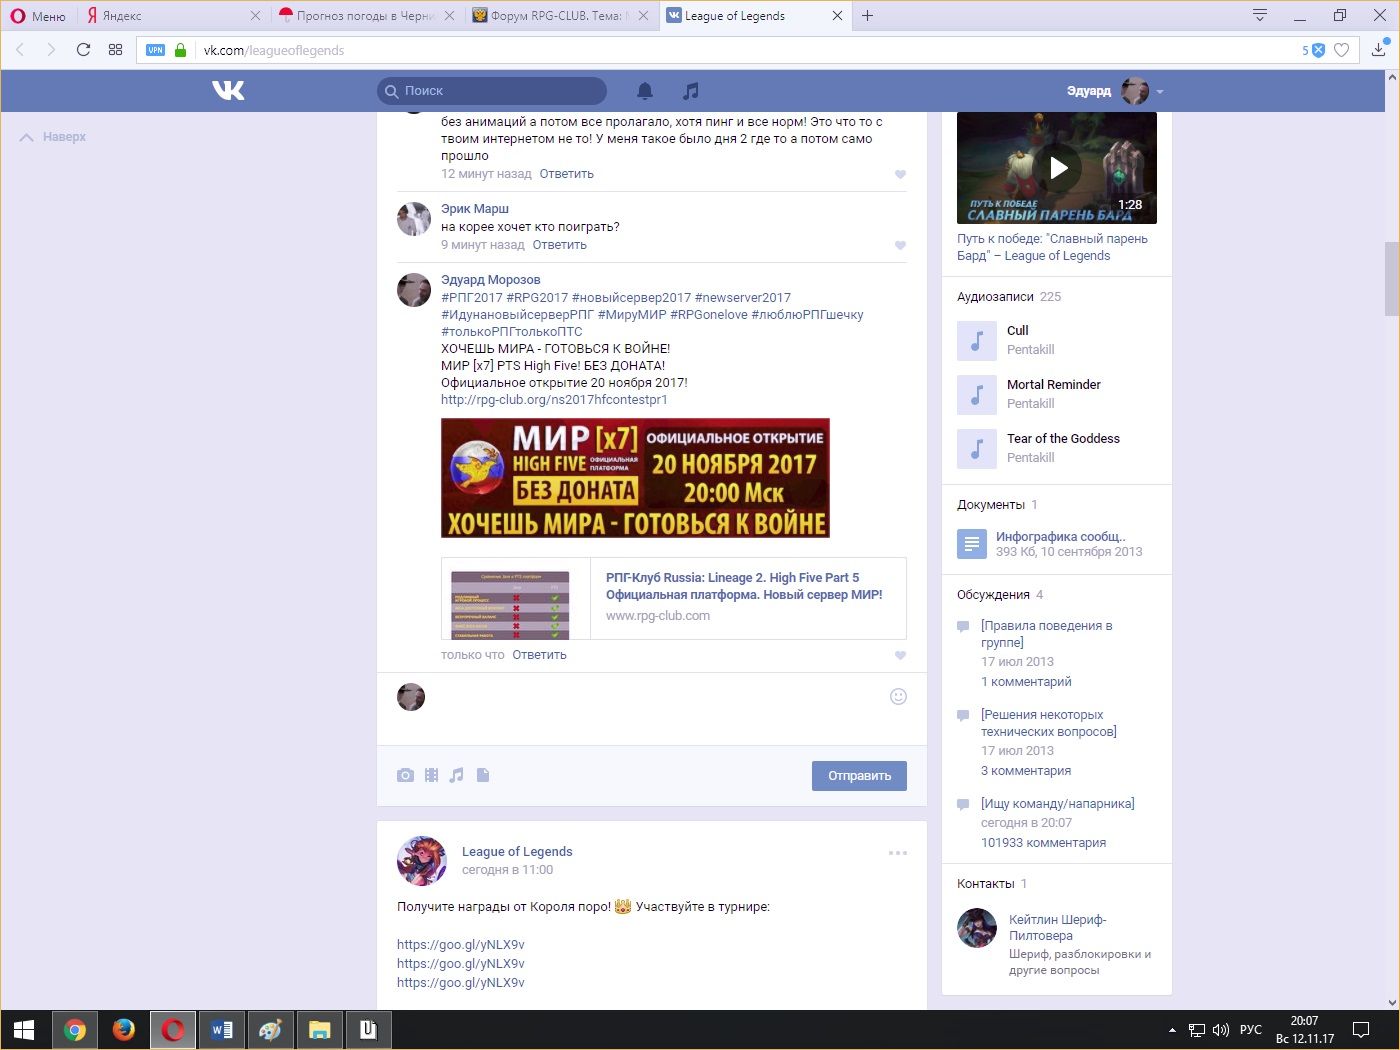
Task: Open a new browser tab
Action: [x=867, y=16]
